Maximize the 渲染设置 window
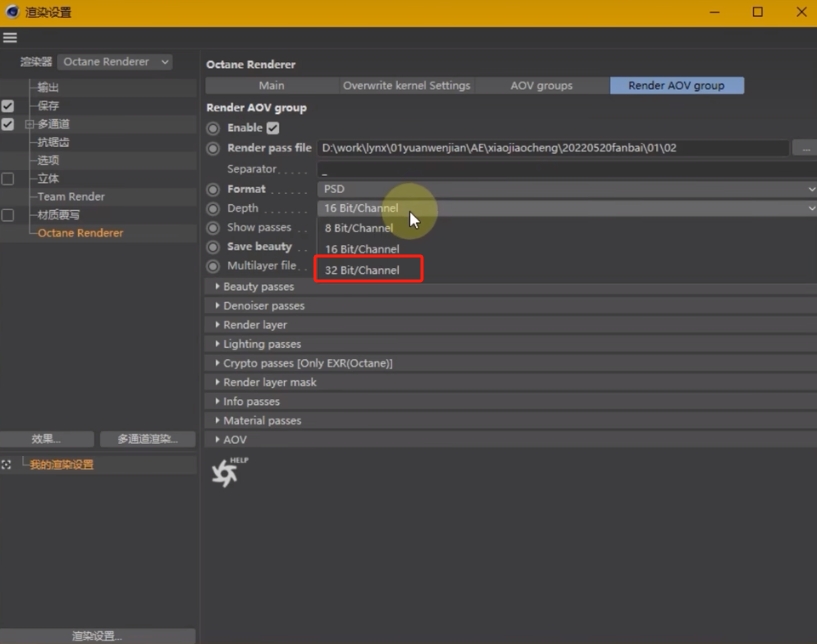 point(758,12)
